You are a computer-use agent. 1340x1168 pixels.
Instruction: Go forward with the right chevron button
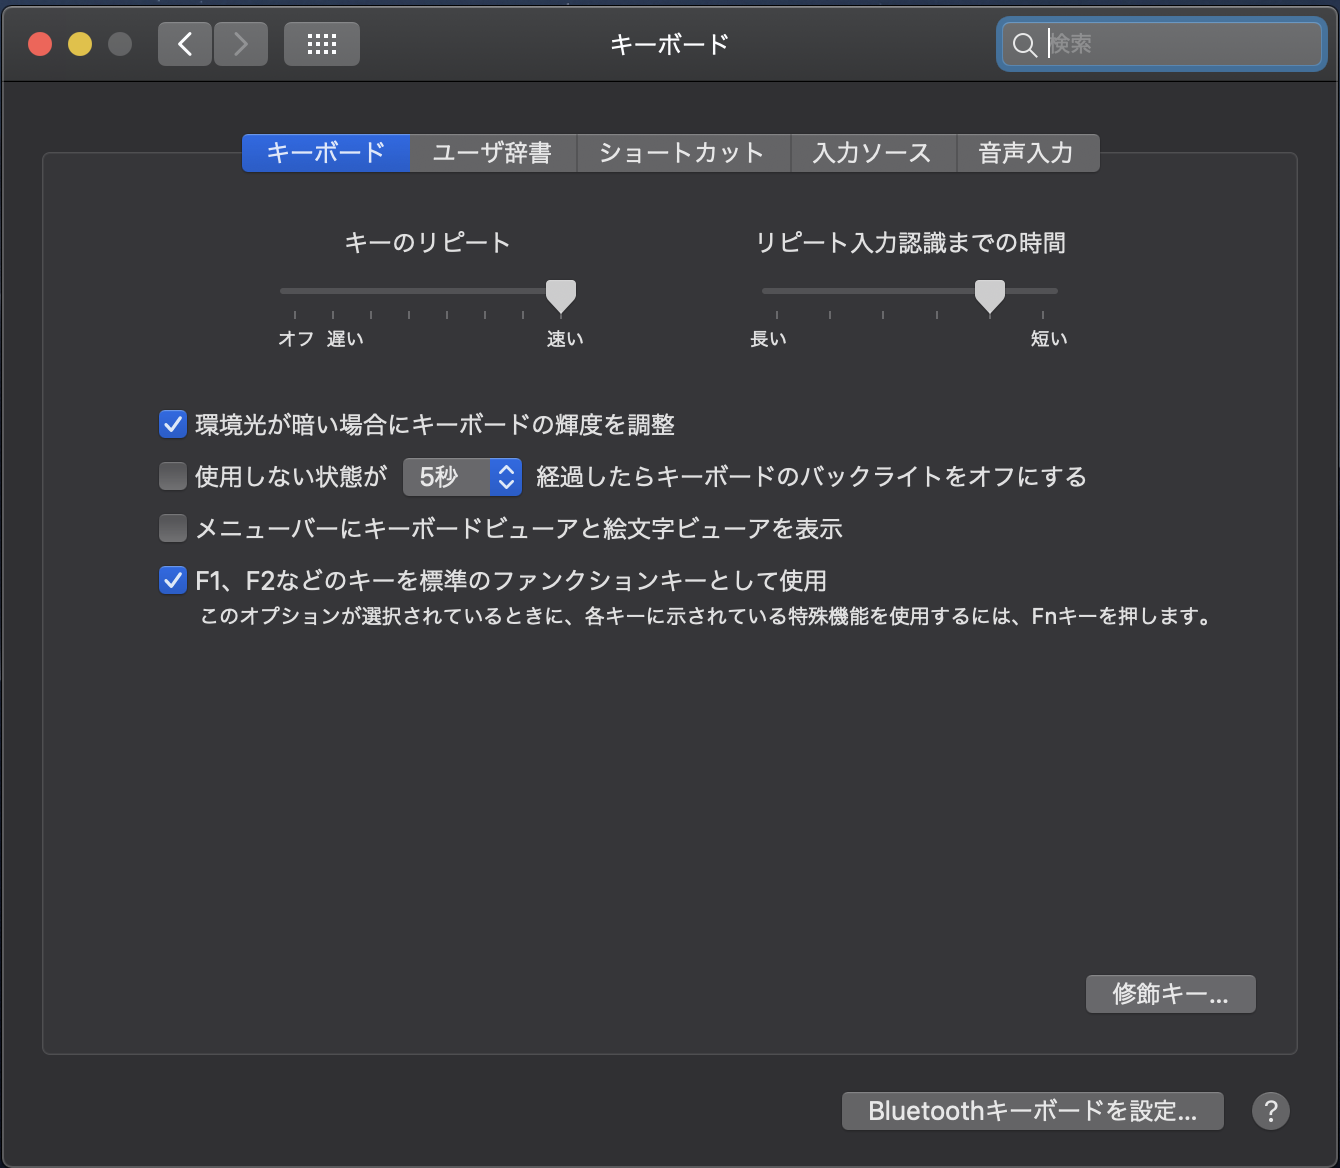(241, 44)
